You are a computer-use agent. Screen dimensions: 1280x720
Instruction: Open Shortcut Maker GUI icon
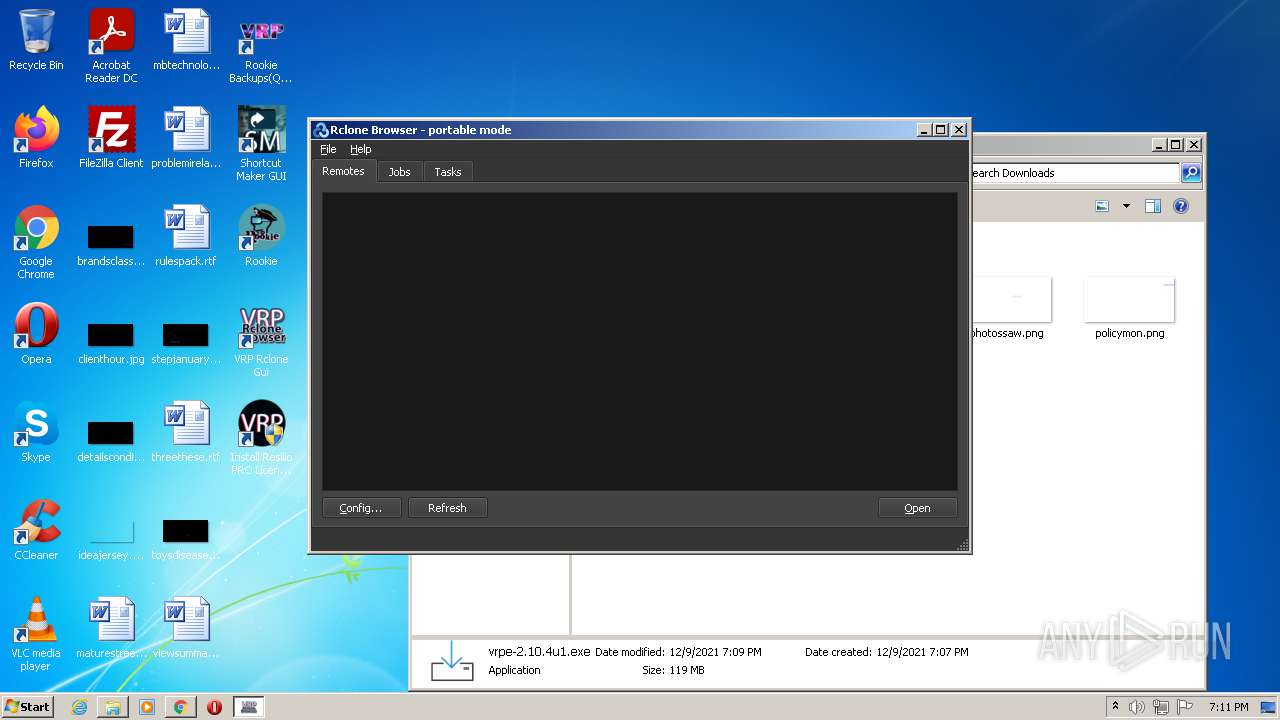click(261, 144)
